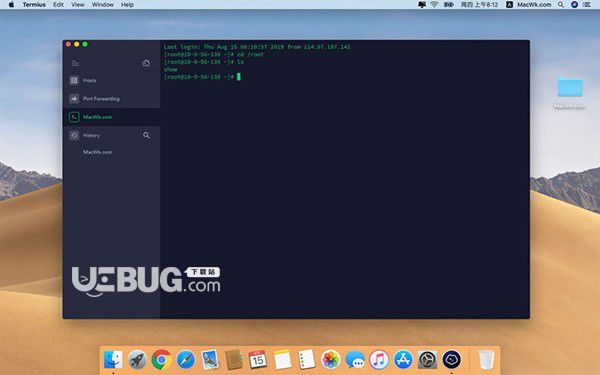Click the cloud sync icon in sidebar

click(x=146, y=63)
